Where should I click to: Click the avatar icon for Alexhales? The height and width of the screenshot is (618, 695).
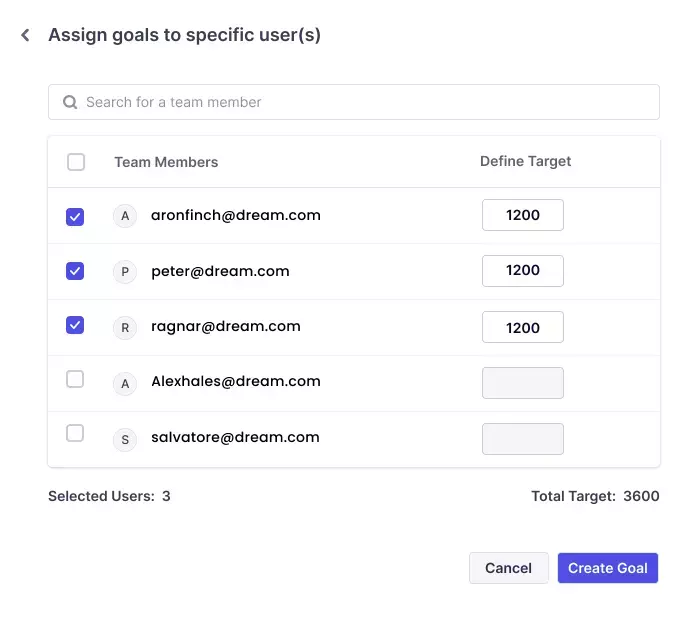tap(125, 383)
